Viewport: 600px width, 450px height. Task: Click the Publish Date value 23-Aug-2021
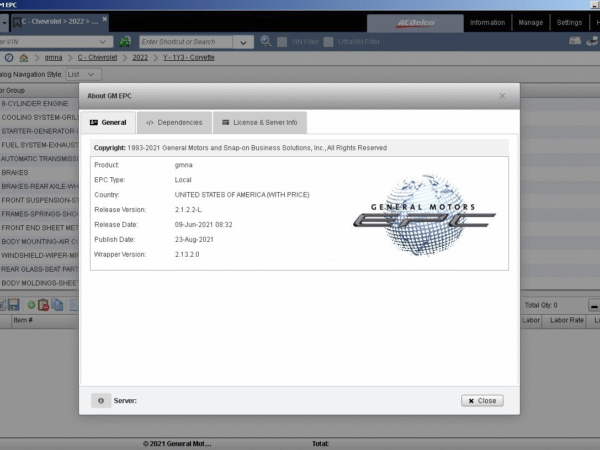coord(194,240)
